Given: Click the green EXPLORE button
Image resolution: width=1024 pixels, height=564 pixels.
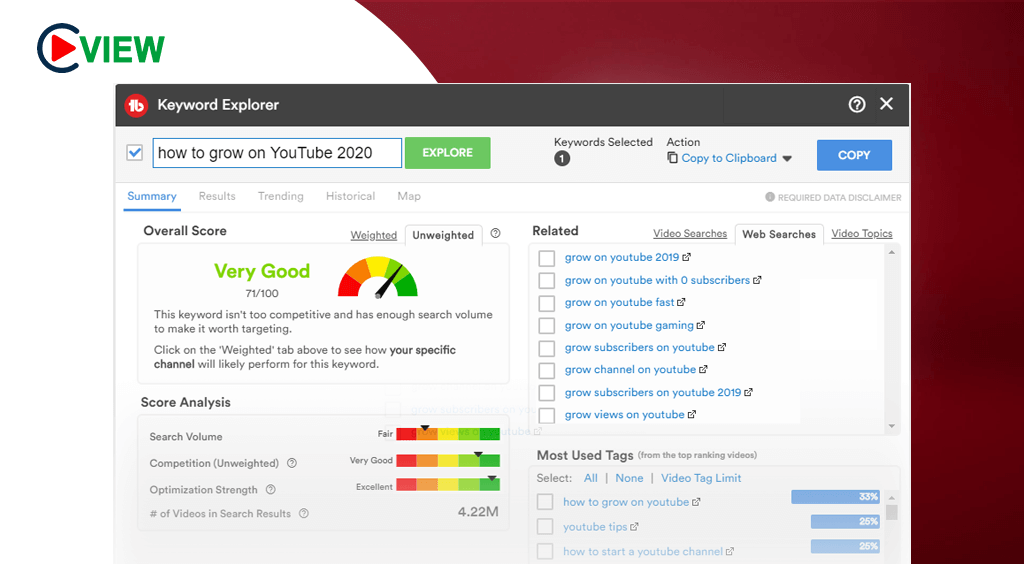Looking at the screenshot, I should point(447,153).
